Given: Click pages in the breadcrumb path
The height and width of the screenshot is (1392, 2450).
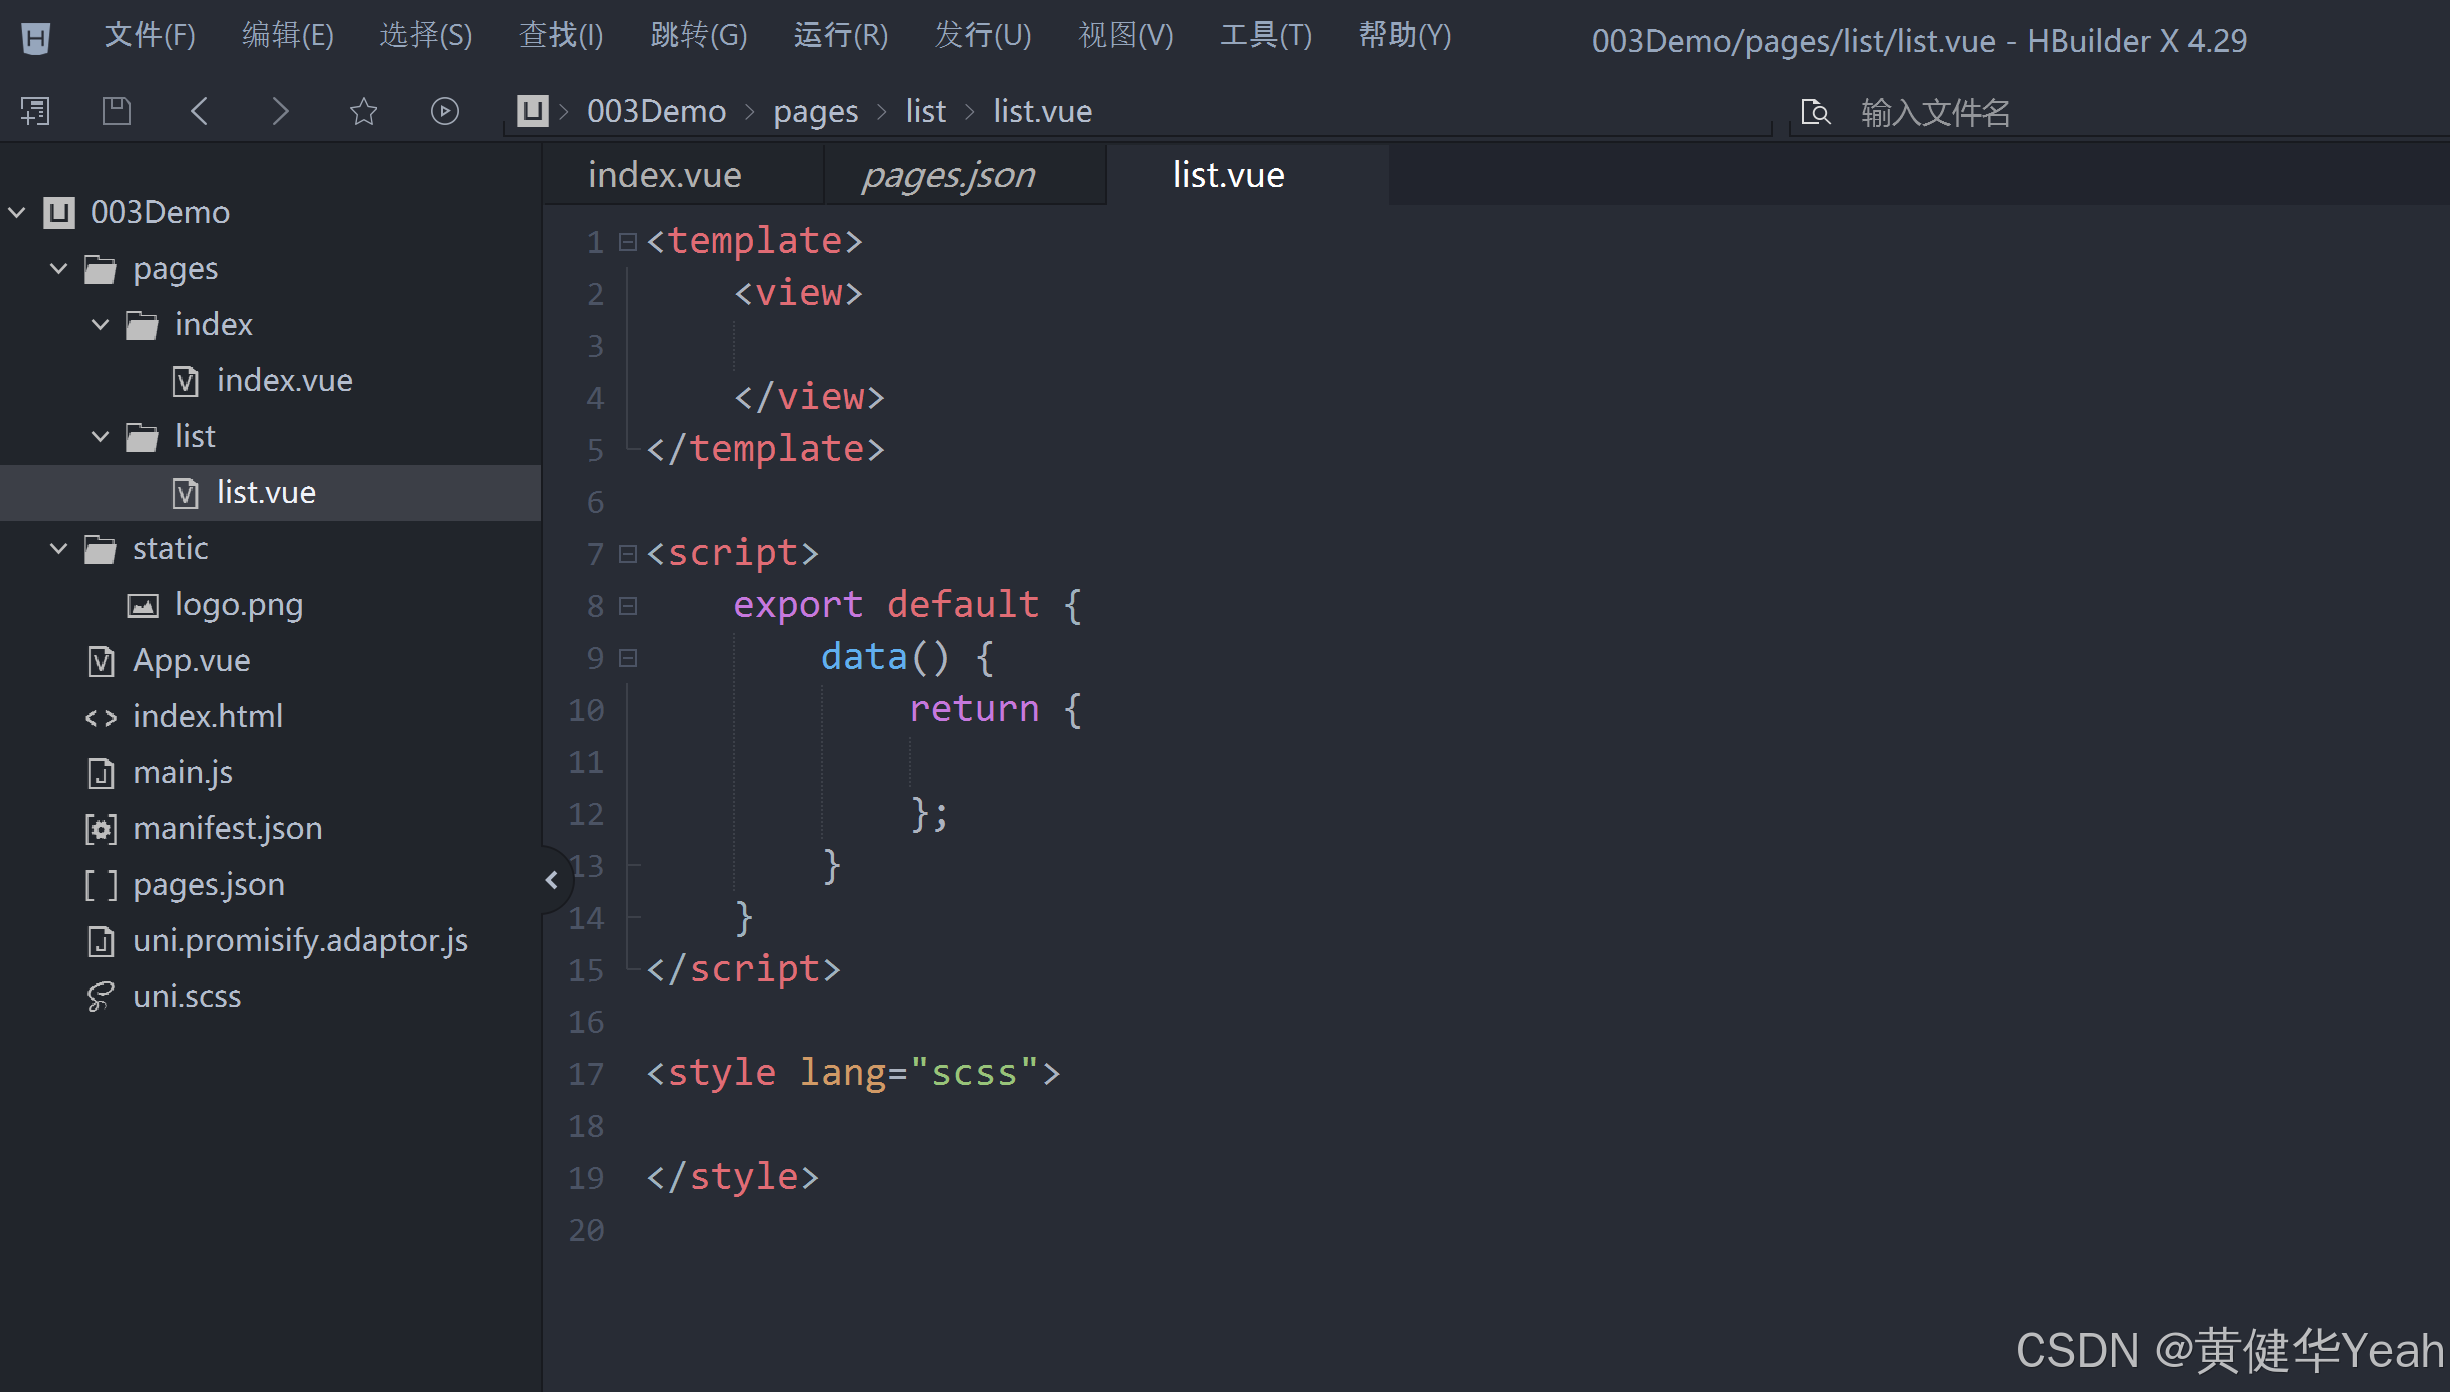Looking at the screenshot, I should [815, 110].
